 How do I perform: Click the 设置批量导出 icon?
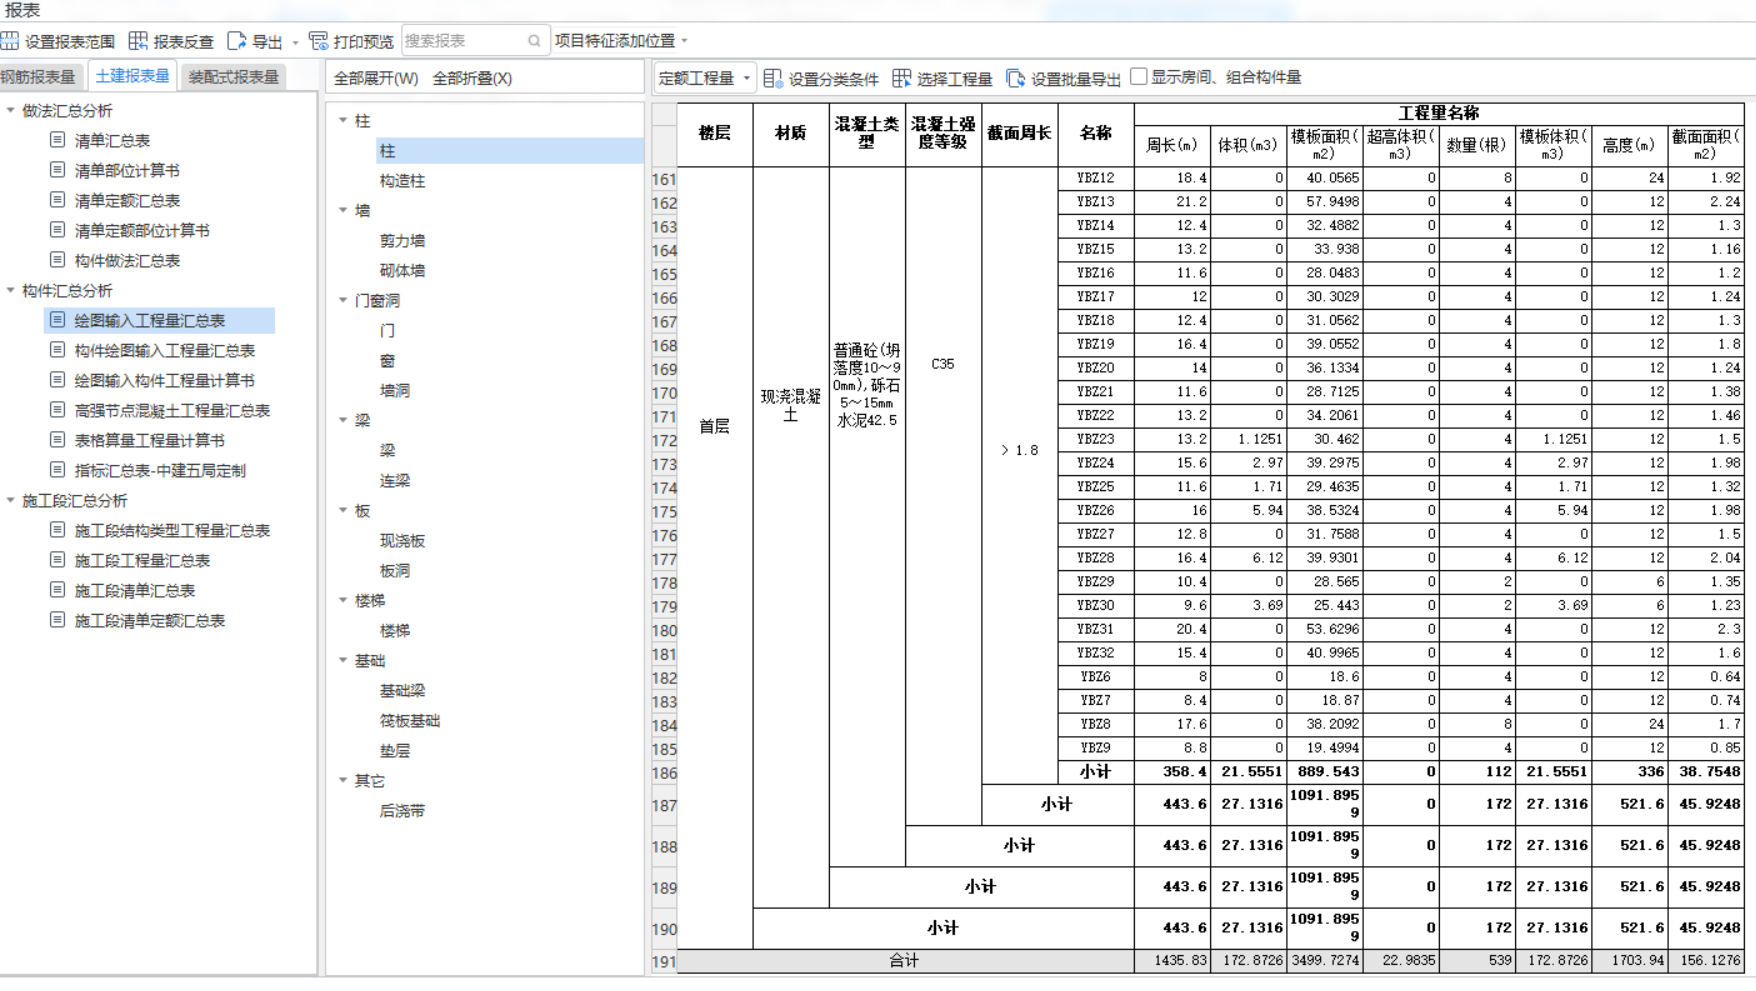click(1015, 78)
